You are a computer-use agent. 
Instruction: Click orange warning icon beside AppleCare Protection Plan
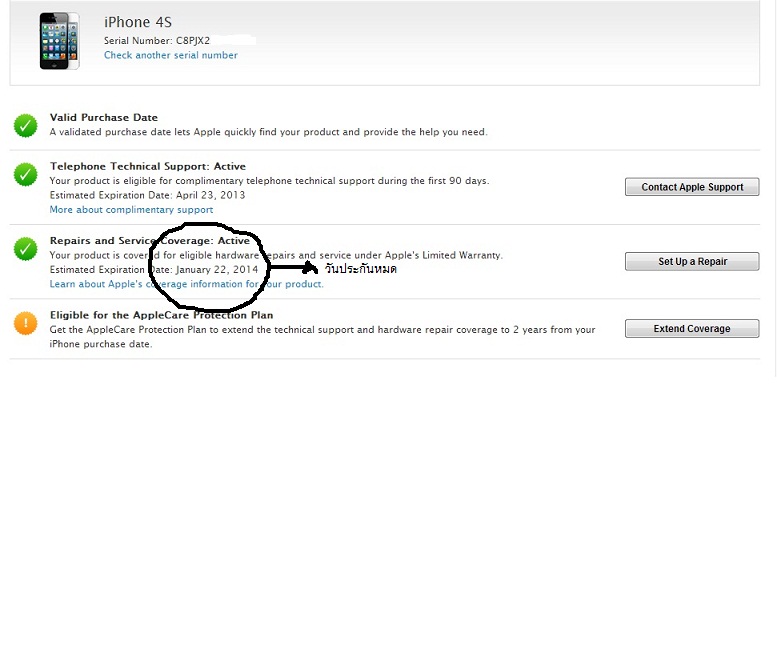click(x=26, y=323)
